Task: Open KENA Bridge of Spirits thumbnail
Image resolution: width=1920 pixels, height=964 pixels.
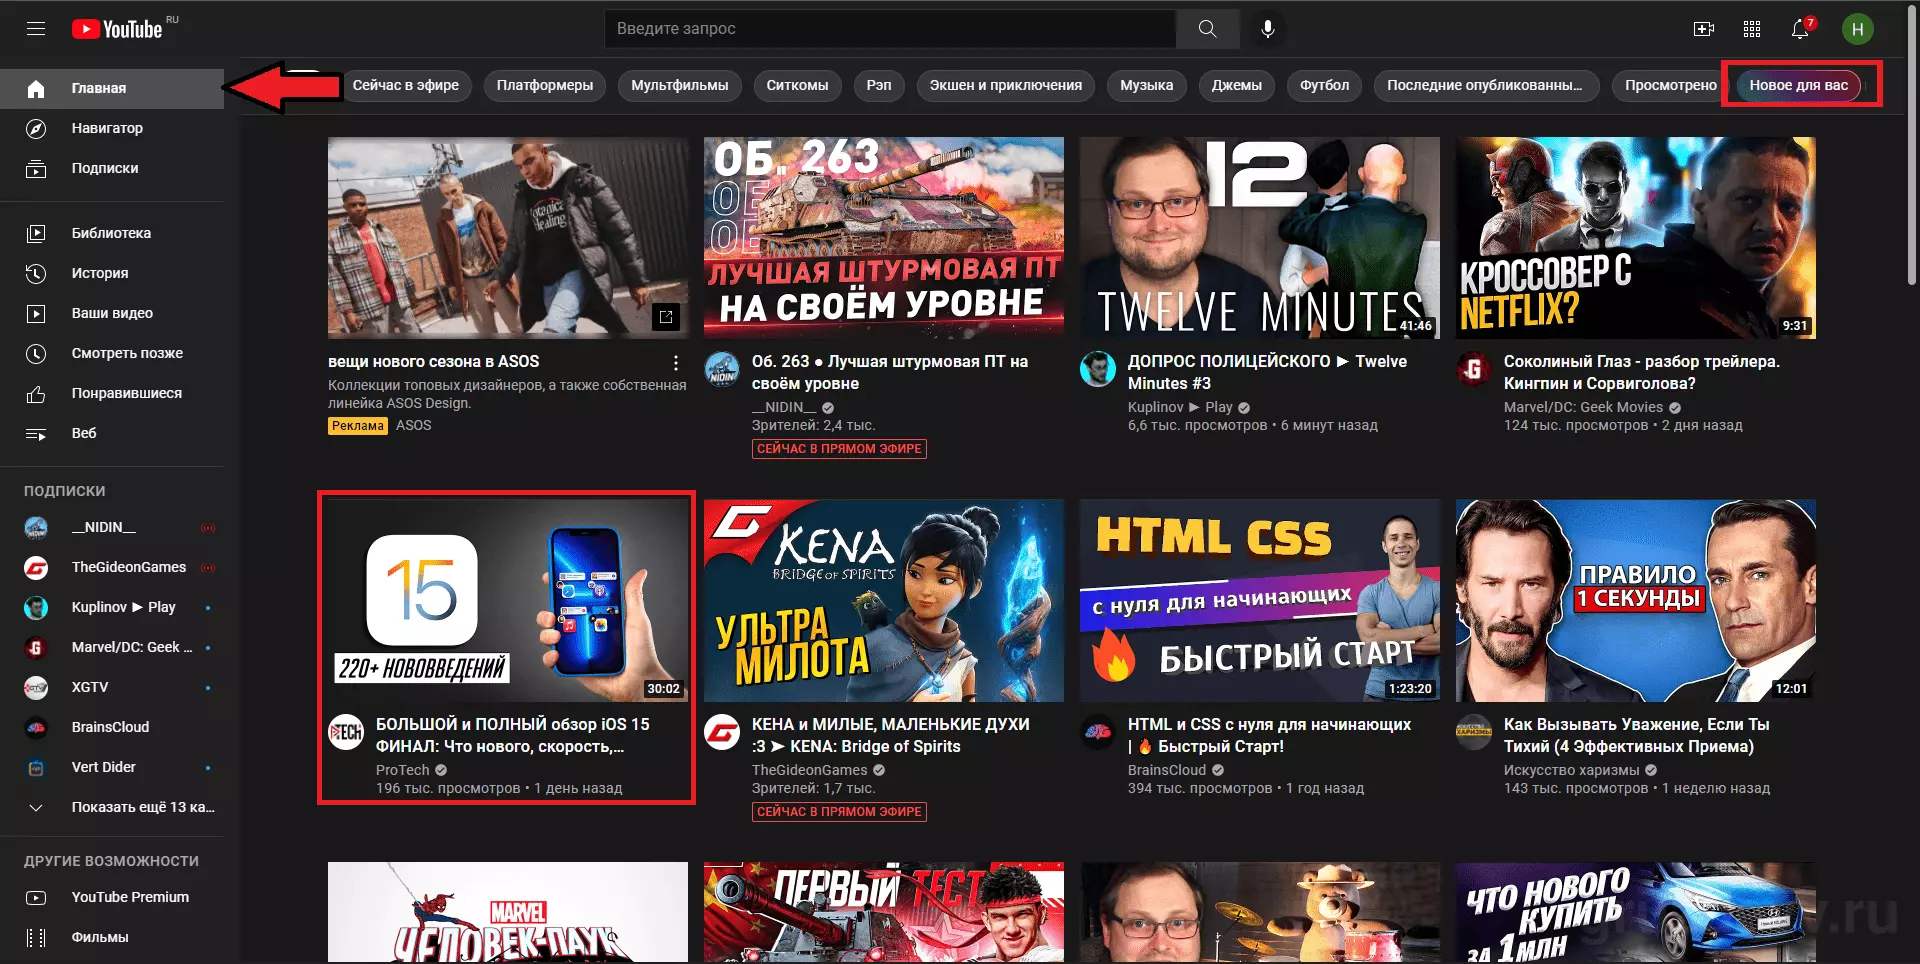Action: pyautogui.click(x=884, y=601)
